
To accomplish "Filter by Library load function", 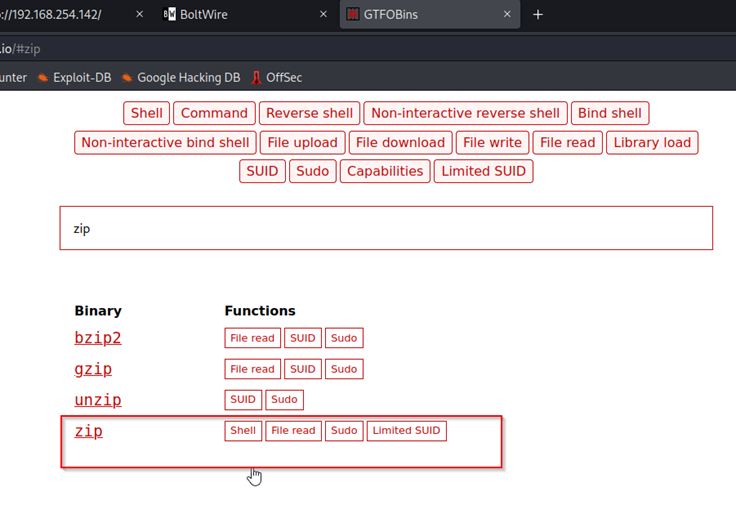I will tap(652, 142).
